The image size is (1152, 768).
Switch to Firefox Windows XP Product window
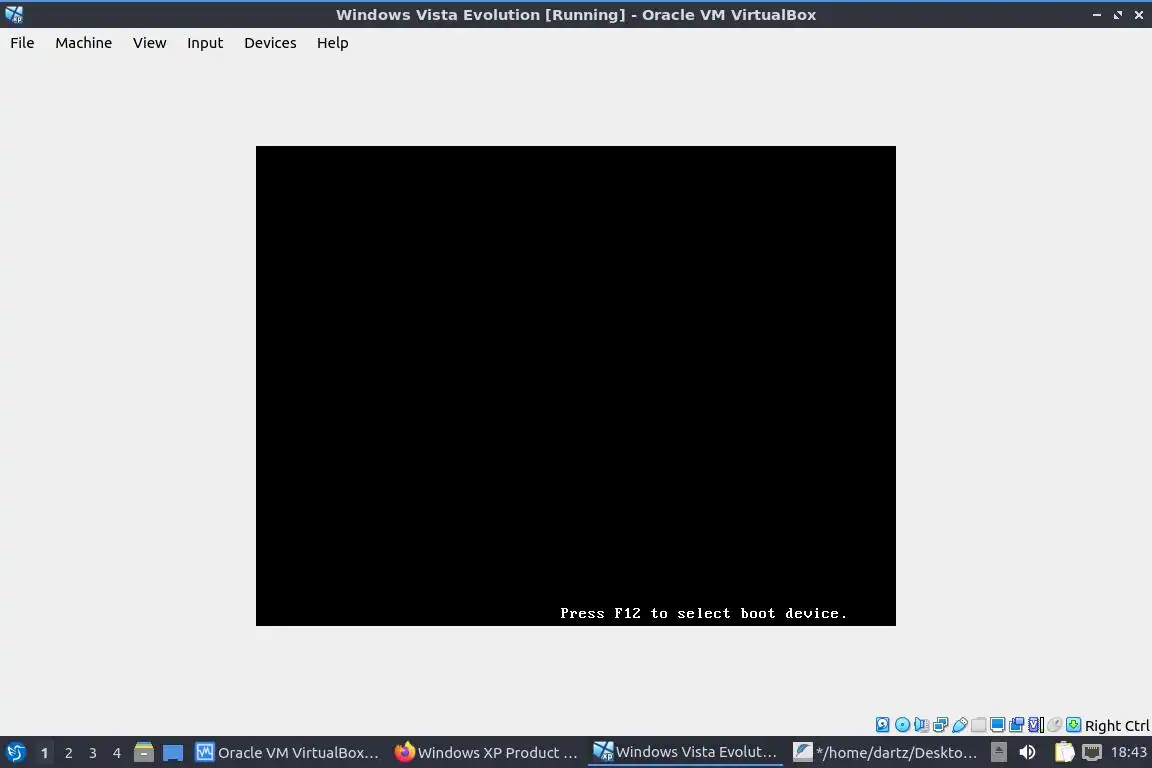click(x=486, y=753)
